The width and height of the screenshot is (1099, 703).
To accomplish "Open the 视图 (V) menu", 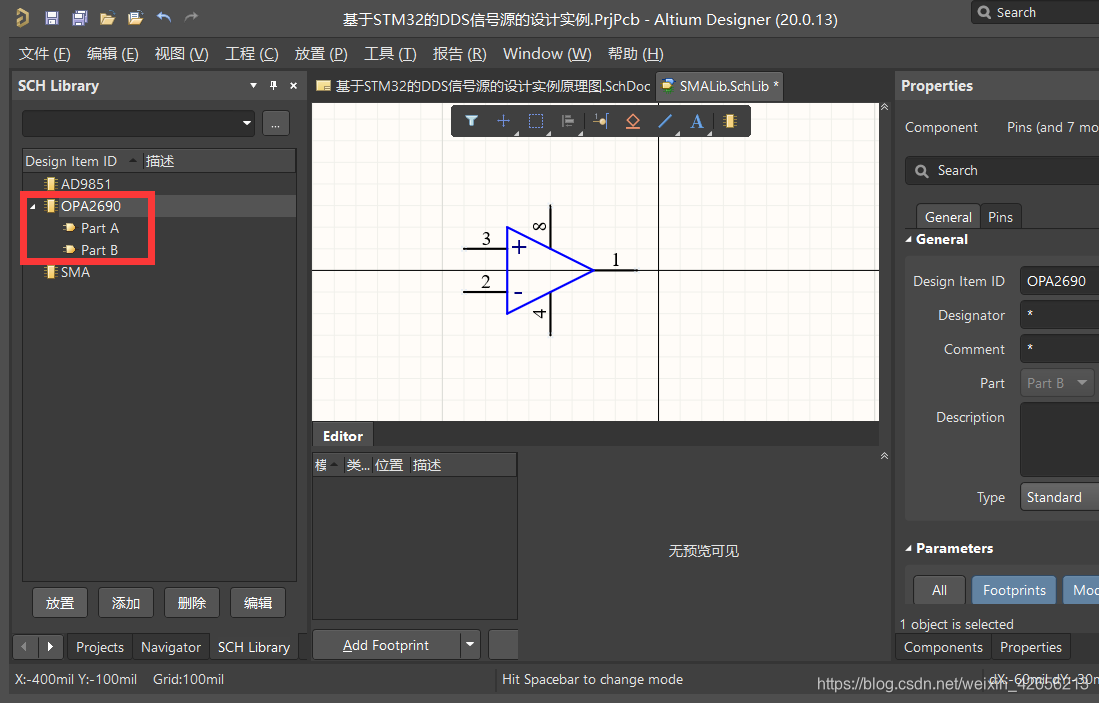I will tap(182, 54).
